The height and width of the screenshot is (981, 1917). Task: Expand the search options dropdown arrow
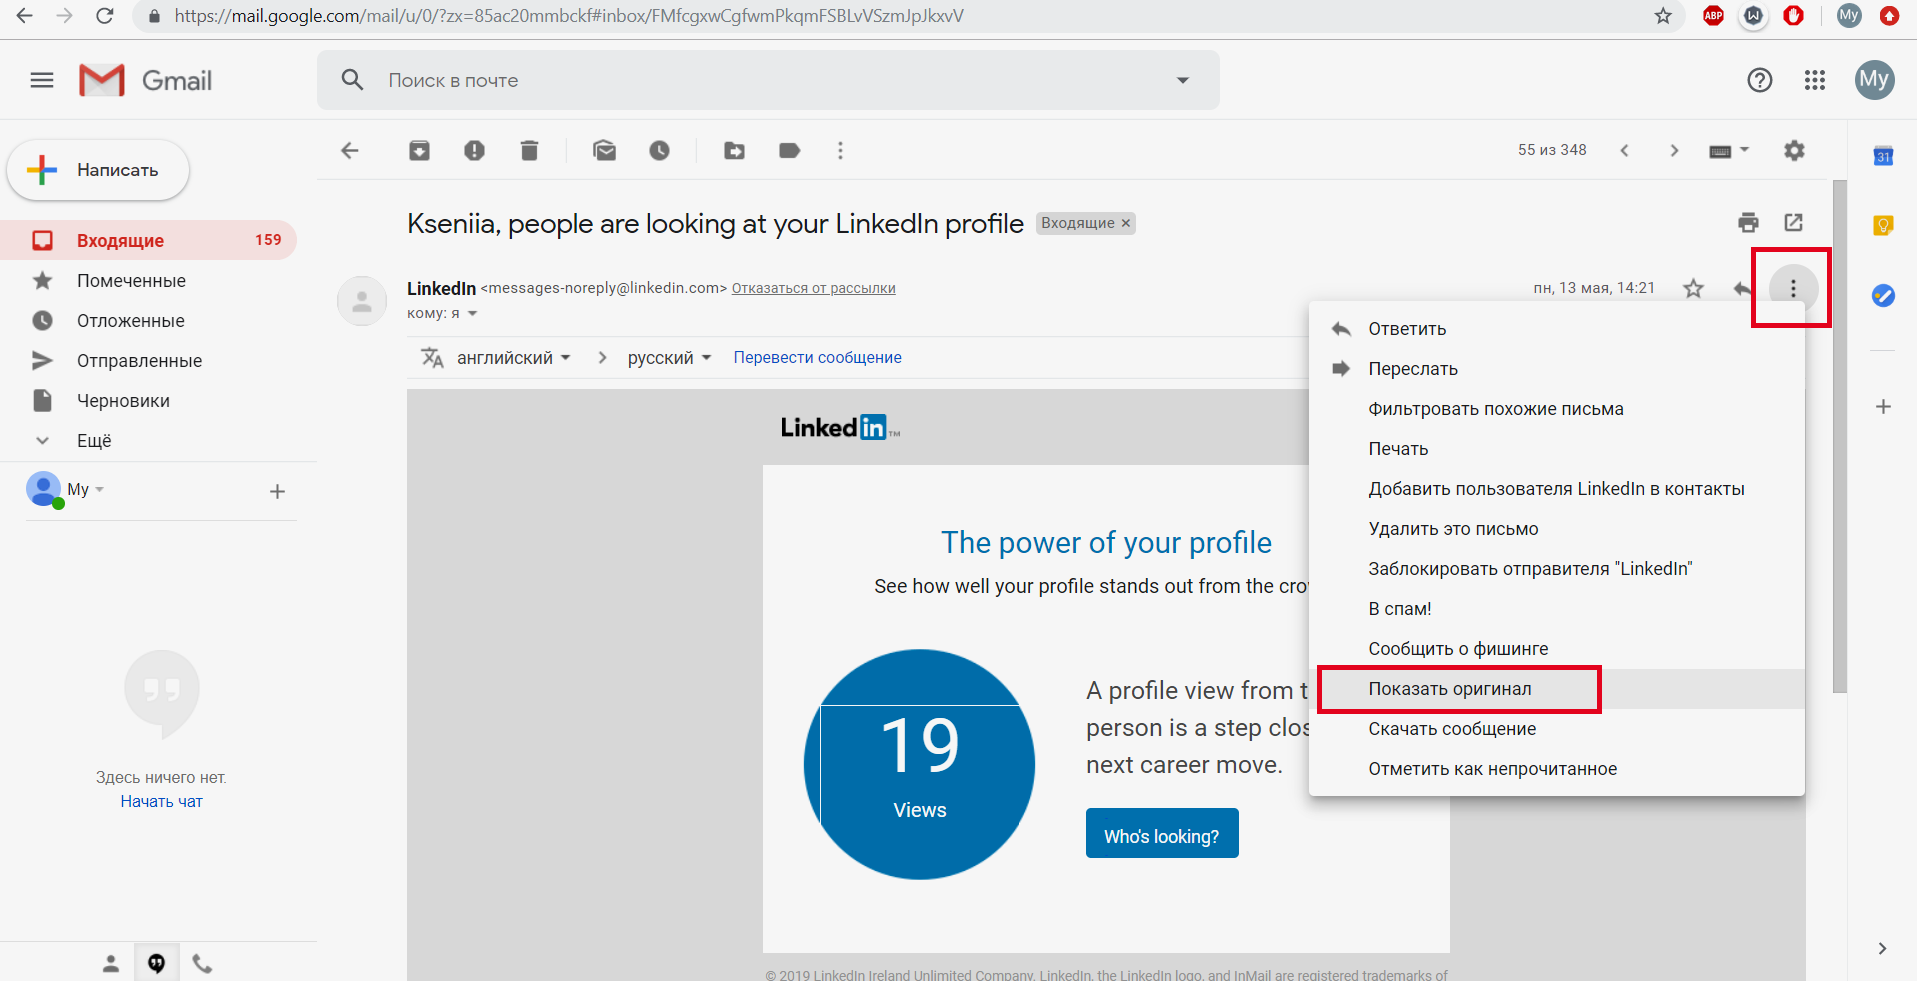tap(1183, 80)
